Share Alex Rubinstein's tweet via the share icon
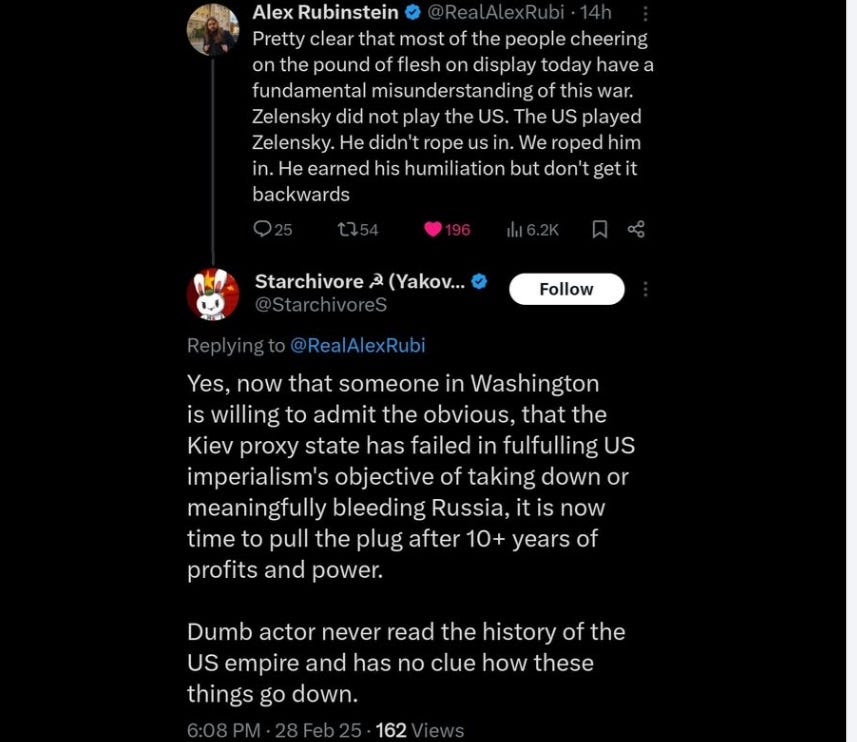 tap(636, 229)
